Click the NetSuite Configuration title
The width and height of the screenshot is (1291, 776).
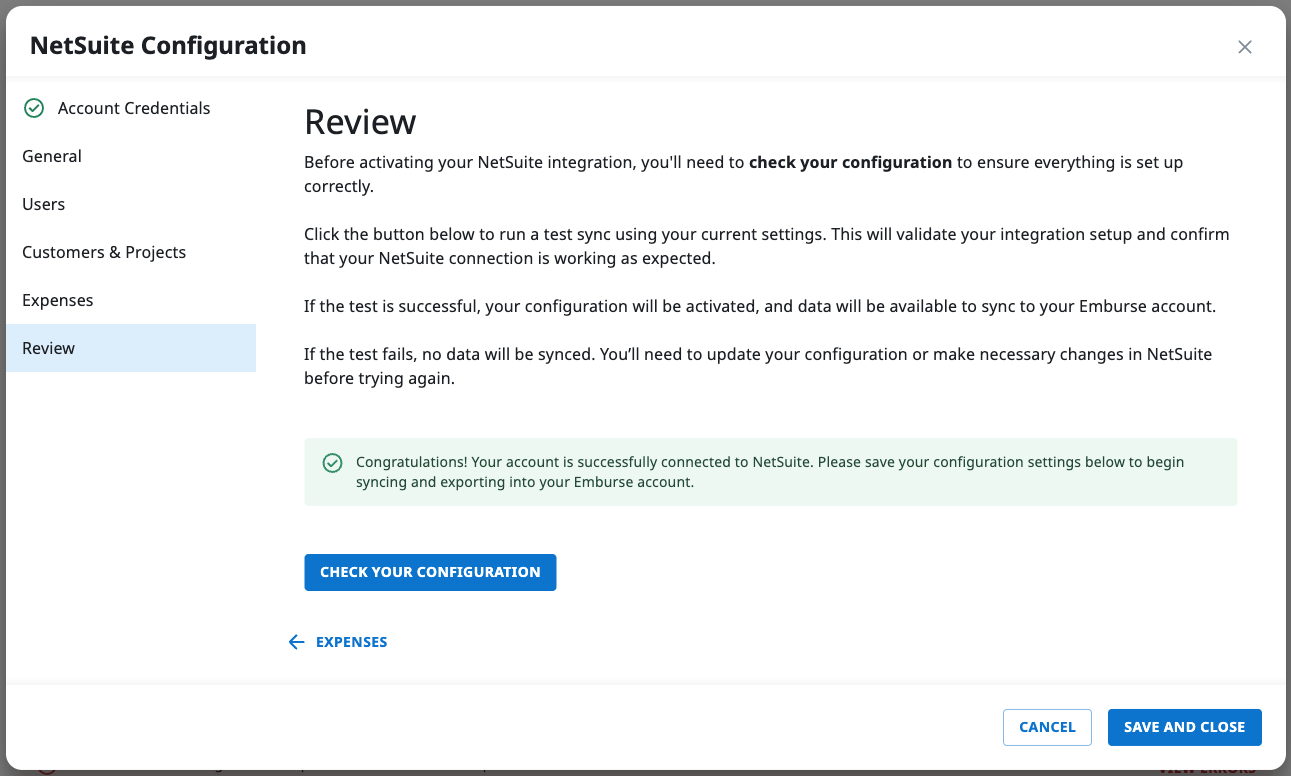click(168, 46)
